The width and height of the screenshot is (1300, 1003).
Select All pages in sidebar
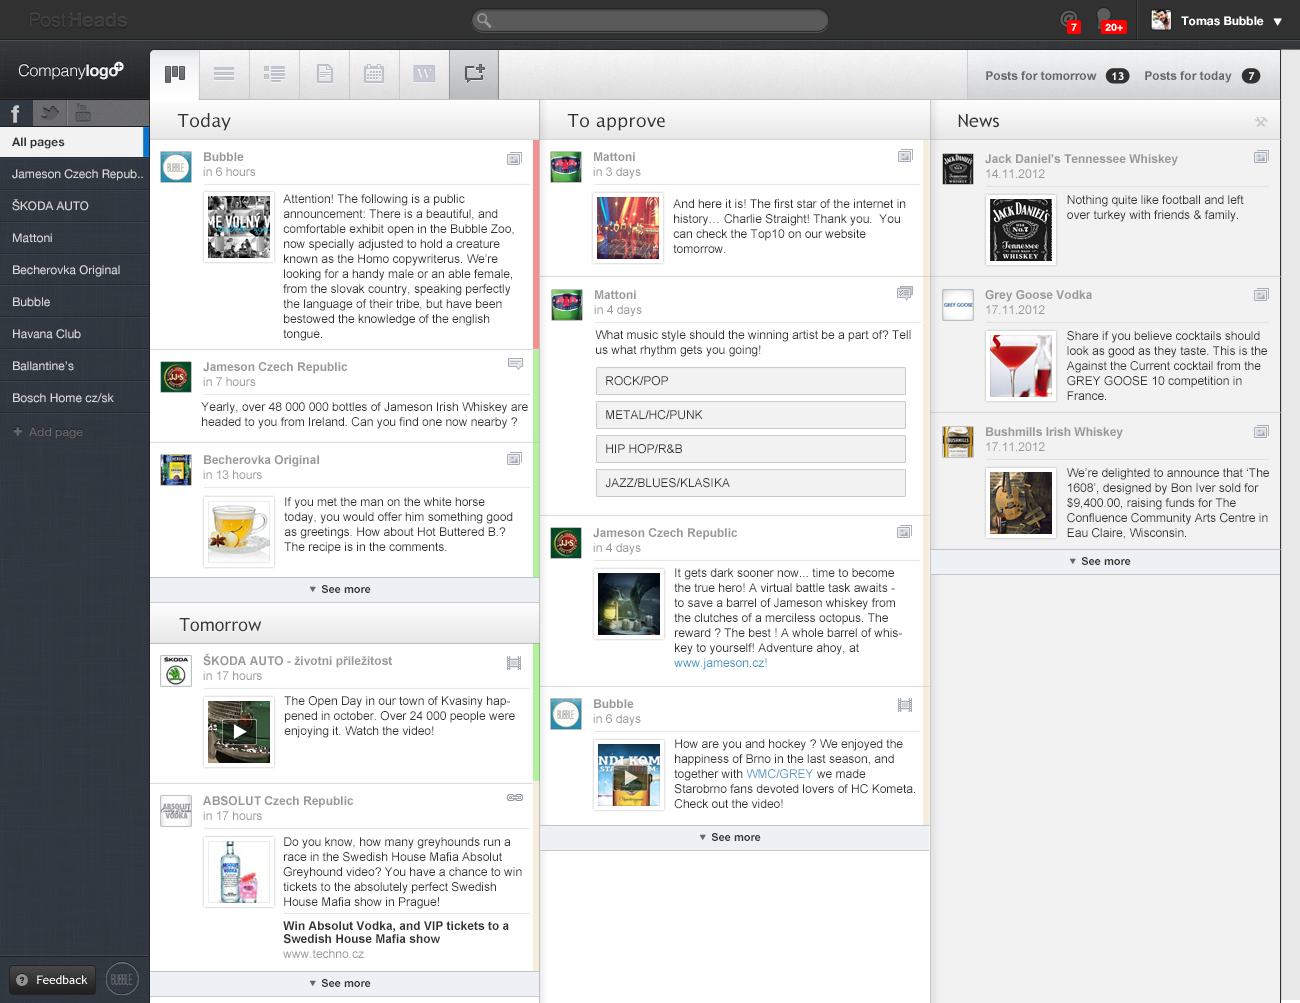74,142
